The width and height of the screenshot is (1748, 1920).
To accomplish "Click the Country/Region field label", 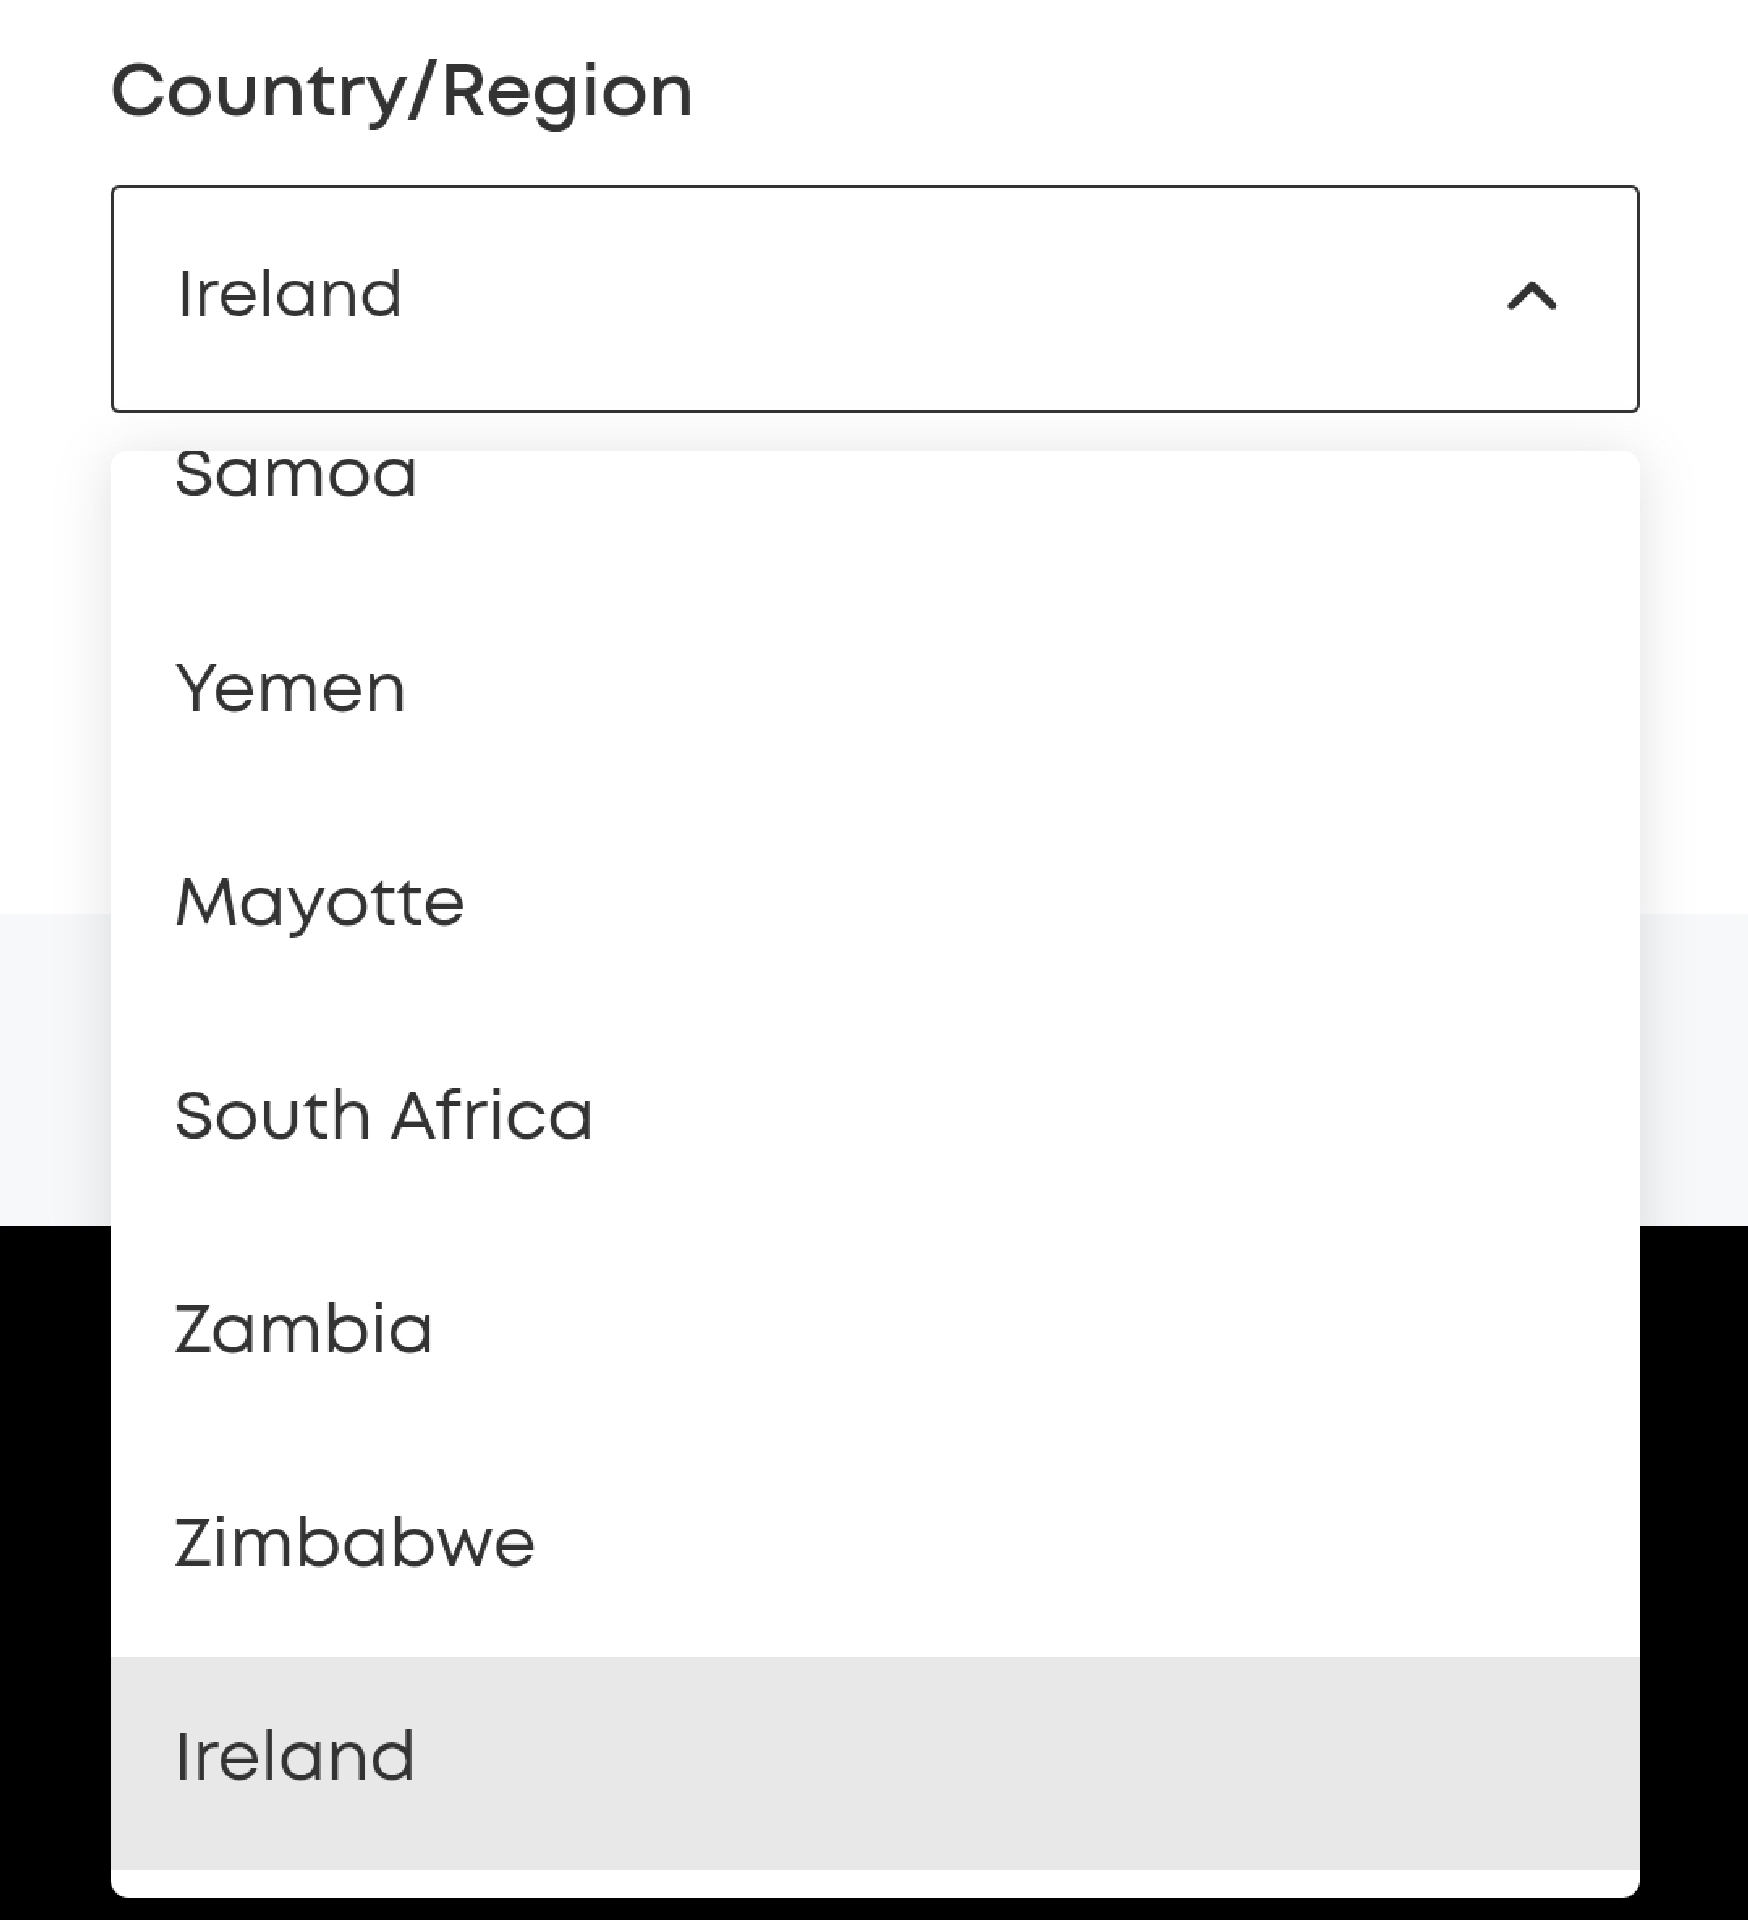I will tap(402, 92).
